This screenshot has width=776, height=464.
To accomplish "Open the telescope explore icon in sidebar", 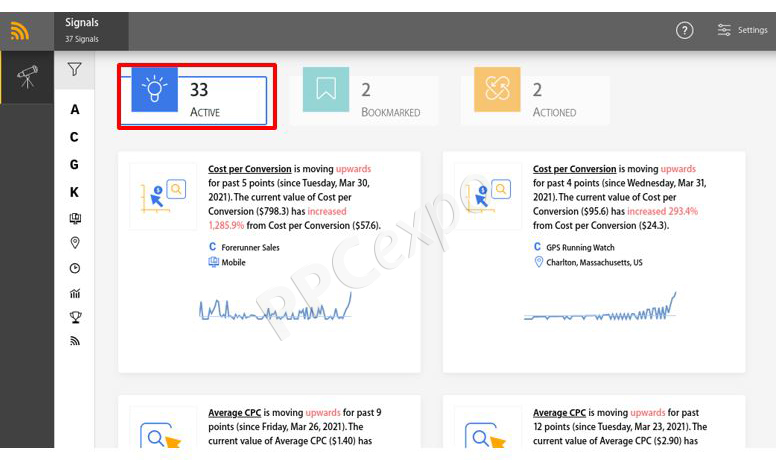I will click(x=27, y=77).
